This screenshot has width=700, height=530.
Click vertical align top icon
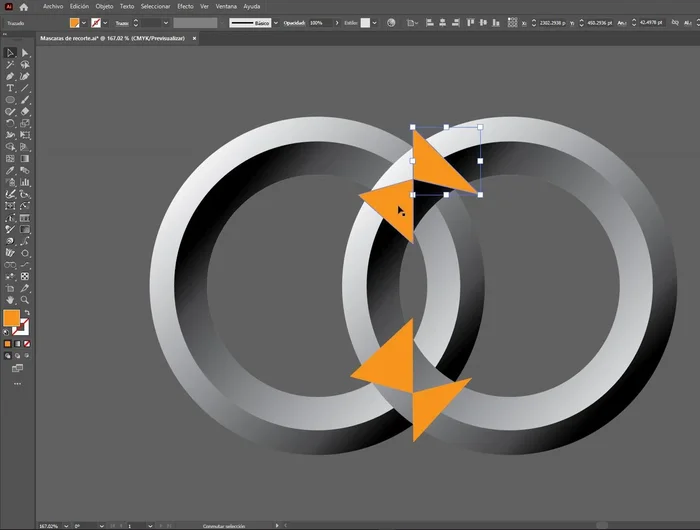[470, 23]
